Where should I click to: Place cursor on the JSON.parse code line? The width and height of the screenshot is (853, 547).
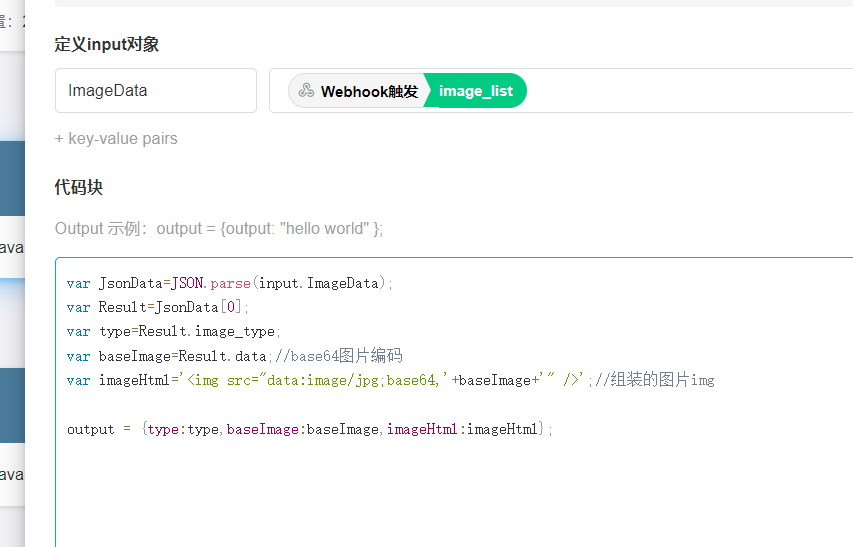coord(230,283)
